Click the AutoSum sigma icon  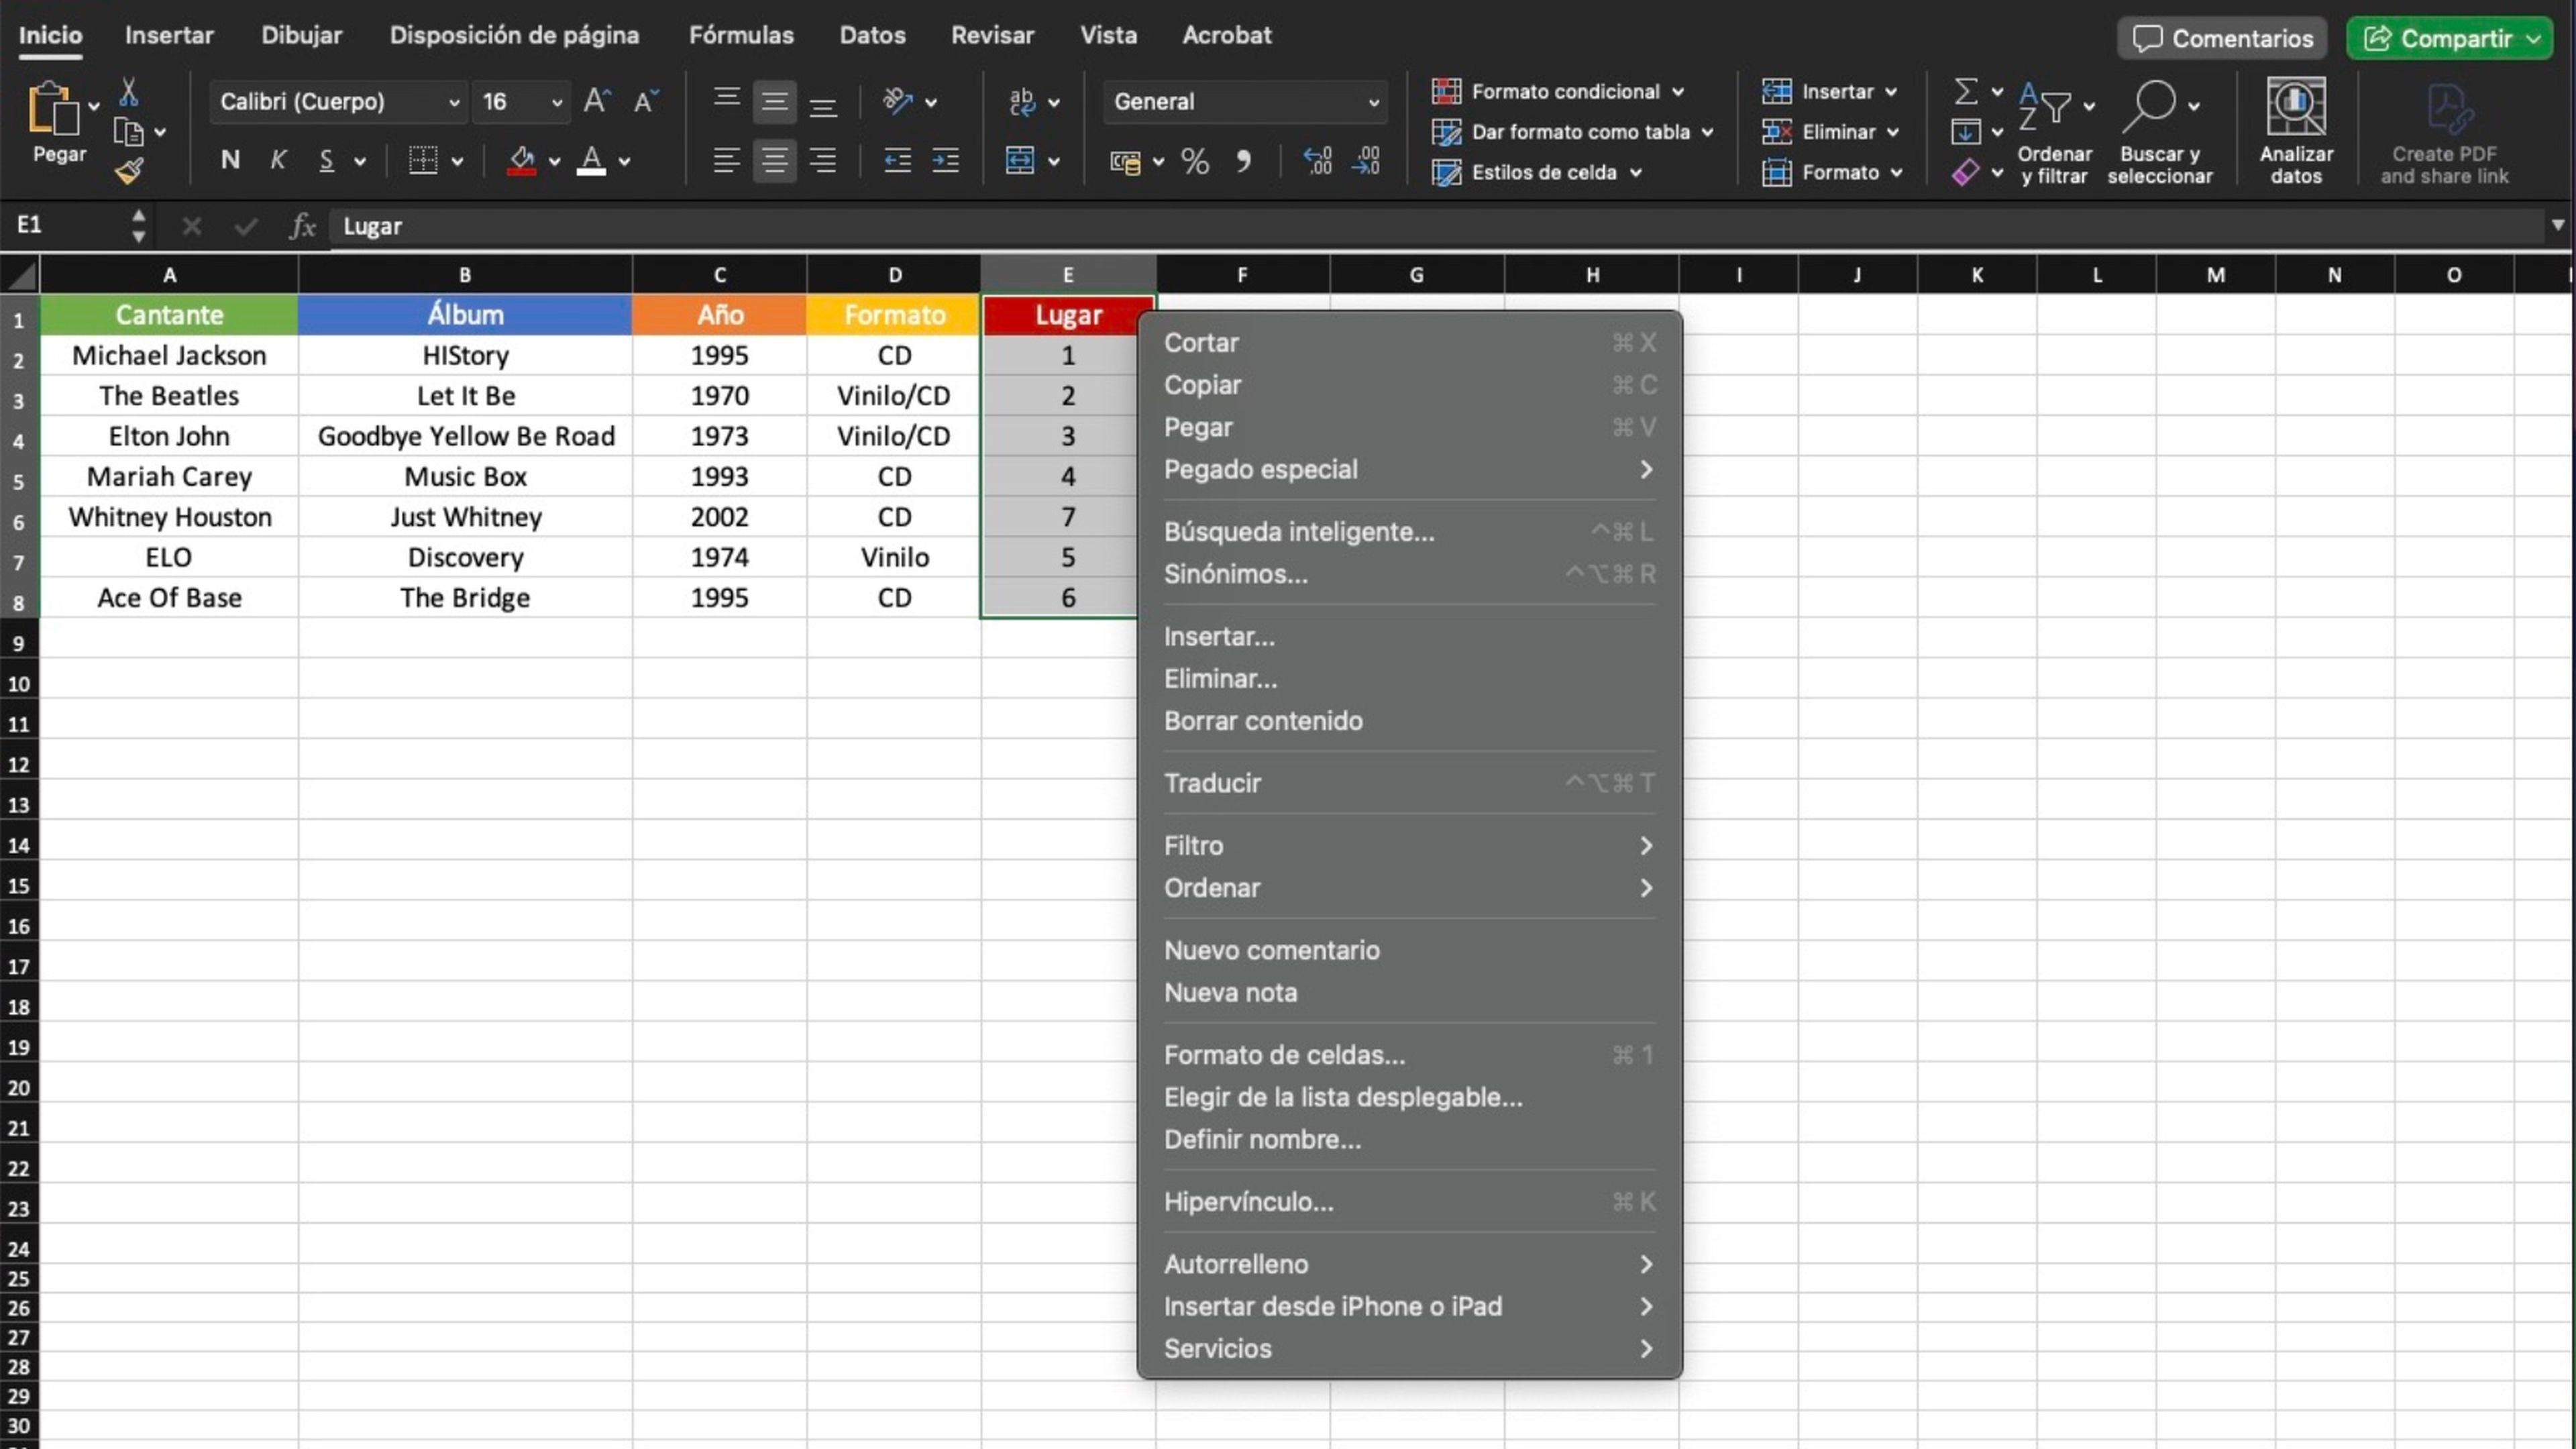tap(1965, 91)
